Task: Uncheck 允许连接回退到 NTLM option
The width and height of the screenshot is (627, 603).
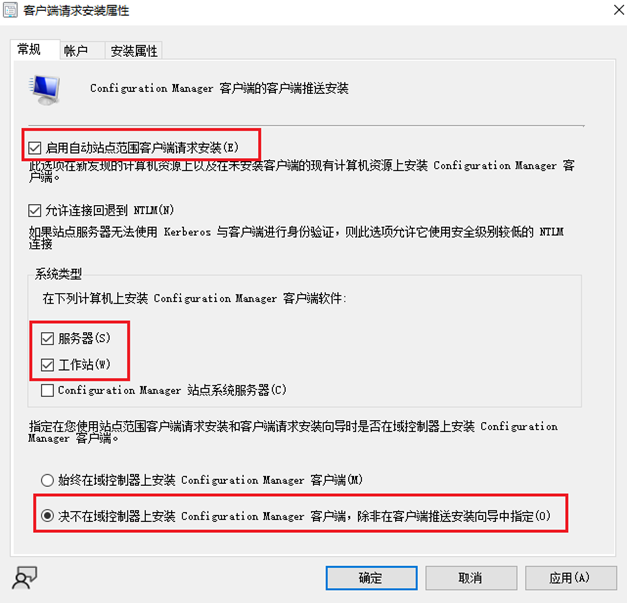Action: pos(35,210)
